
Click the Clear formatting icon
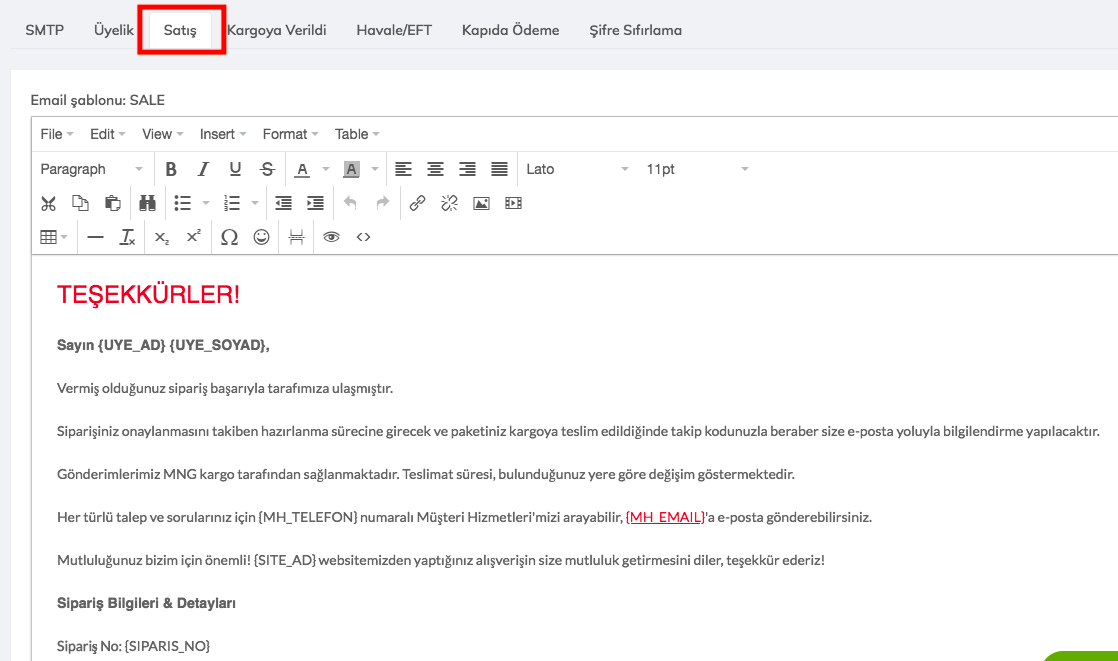tap(127, 237)
